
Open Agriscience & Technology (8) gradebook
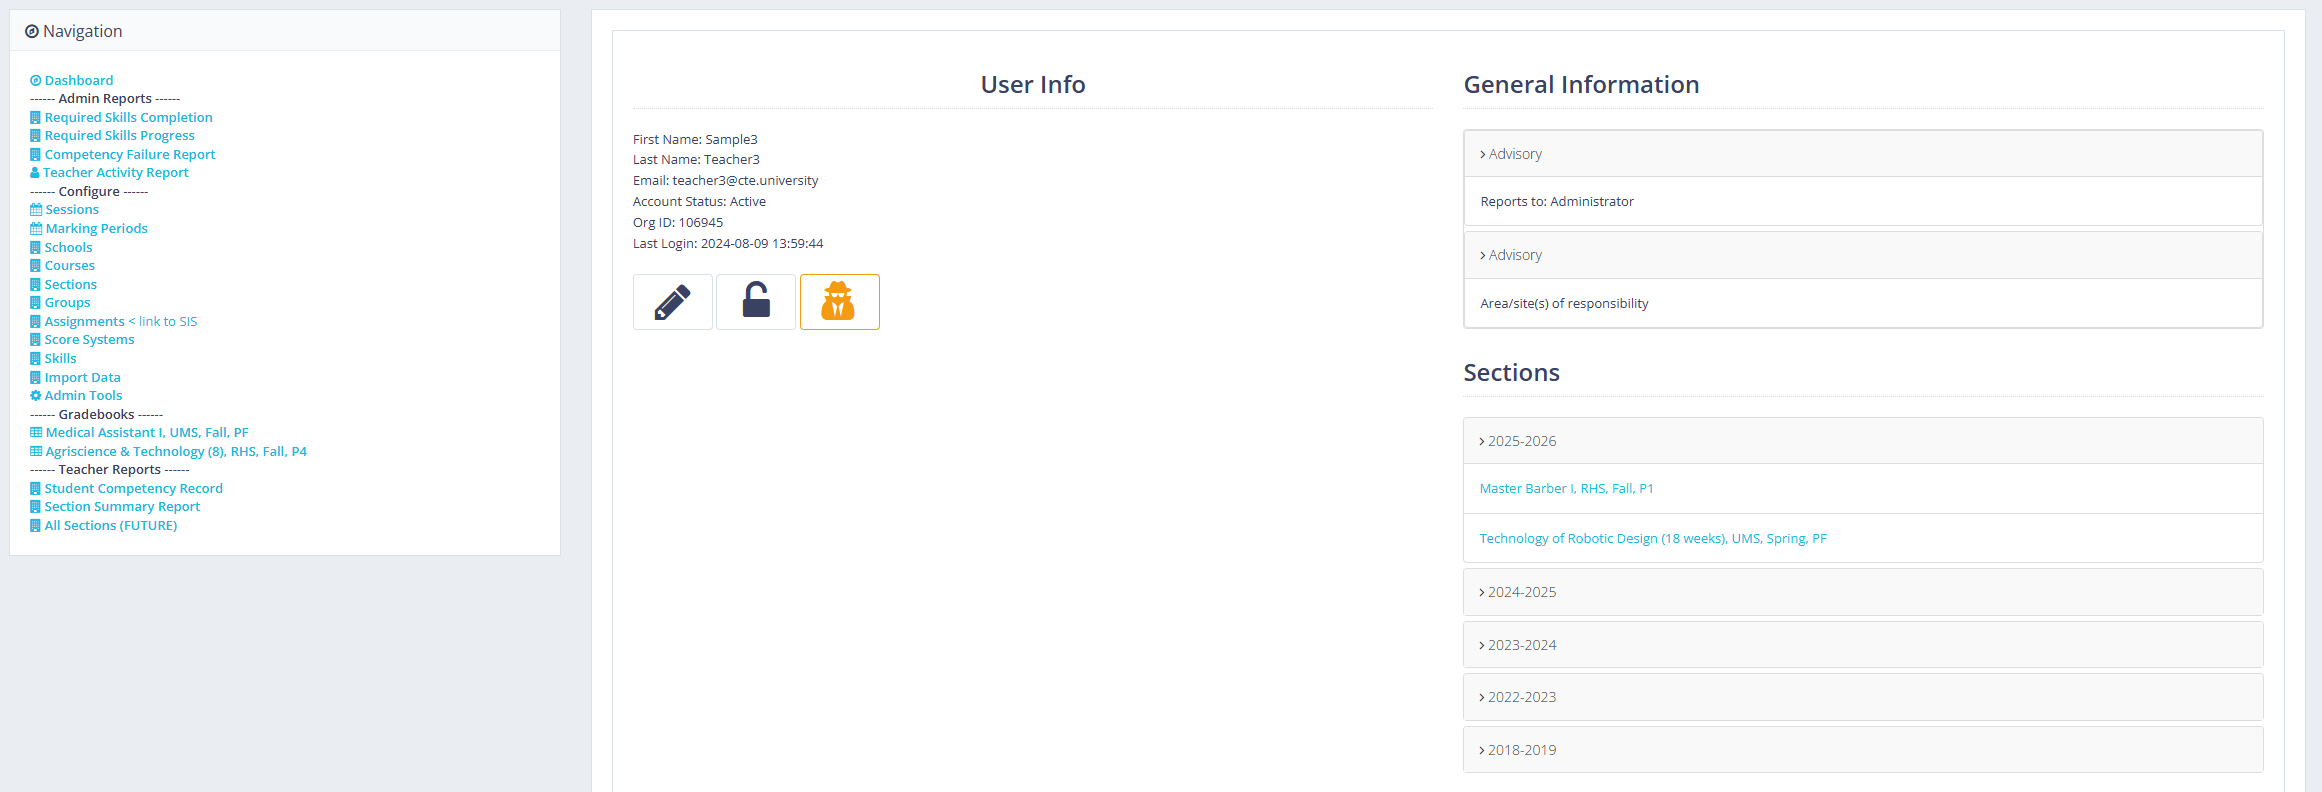[x=175, y=452]
